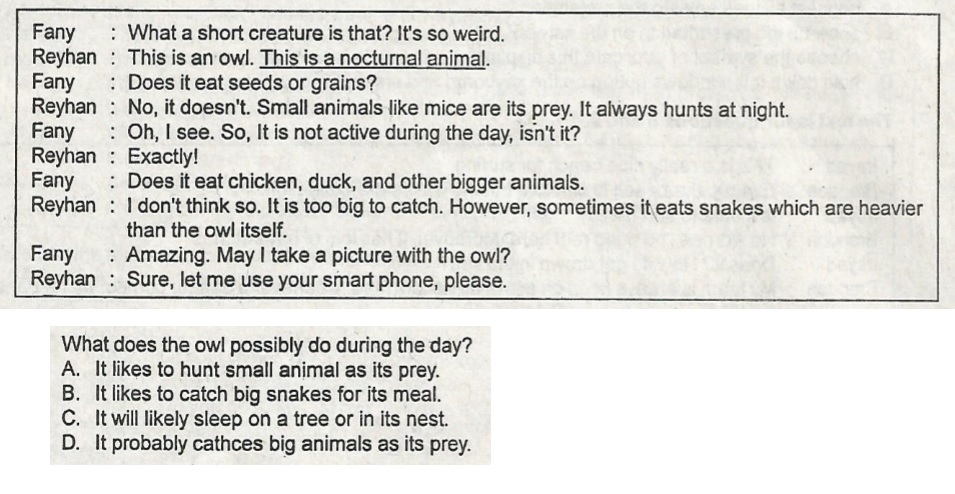Click the last line 'Sure, let me use your smart phone'
Screen dimensions: 955x494
pyautogui.click(x=317, y=280)
